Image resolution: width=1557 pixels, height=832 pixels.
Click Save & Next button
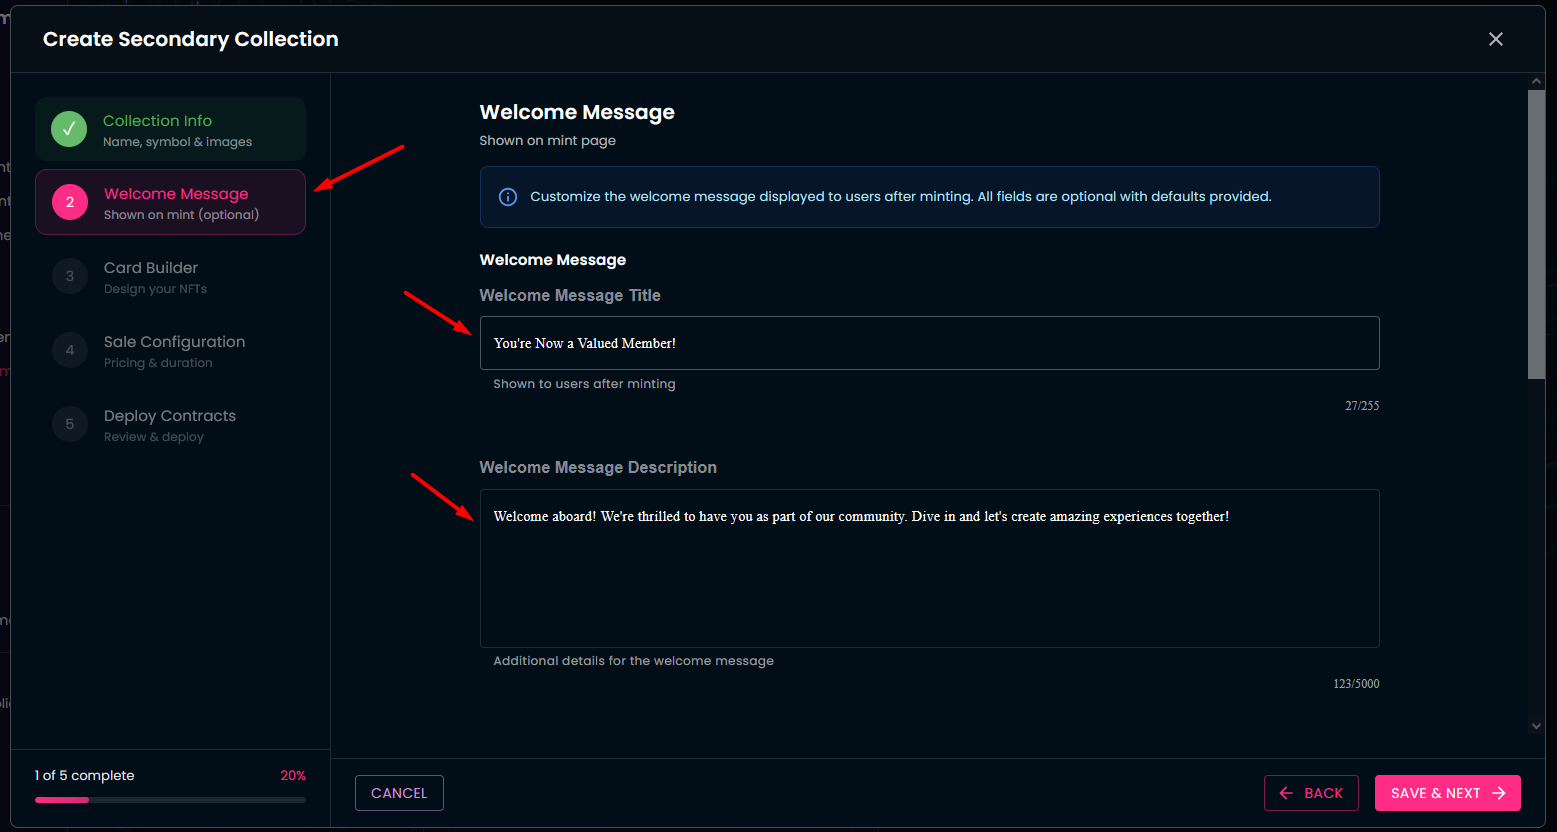1447,793
